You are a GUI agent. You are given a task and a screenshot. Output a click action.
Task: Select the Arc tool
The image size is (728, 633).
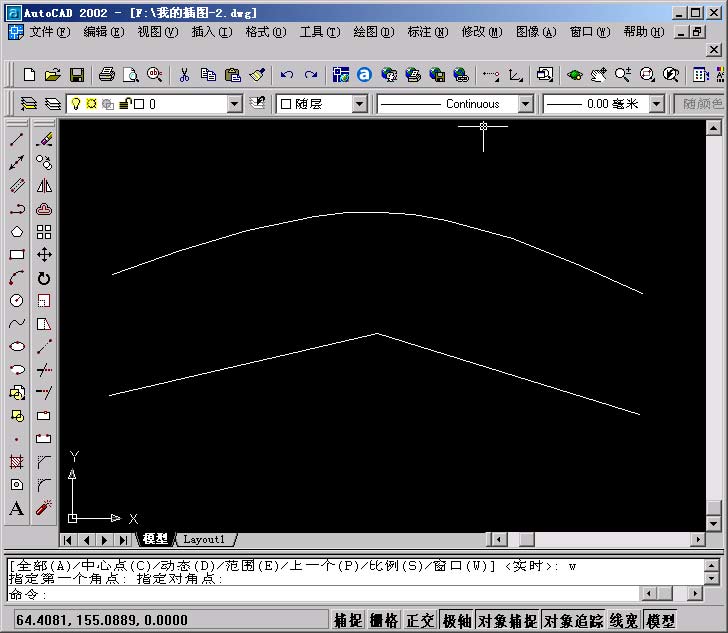pyautogui.click(x=17, y=277)
